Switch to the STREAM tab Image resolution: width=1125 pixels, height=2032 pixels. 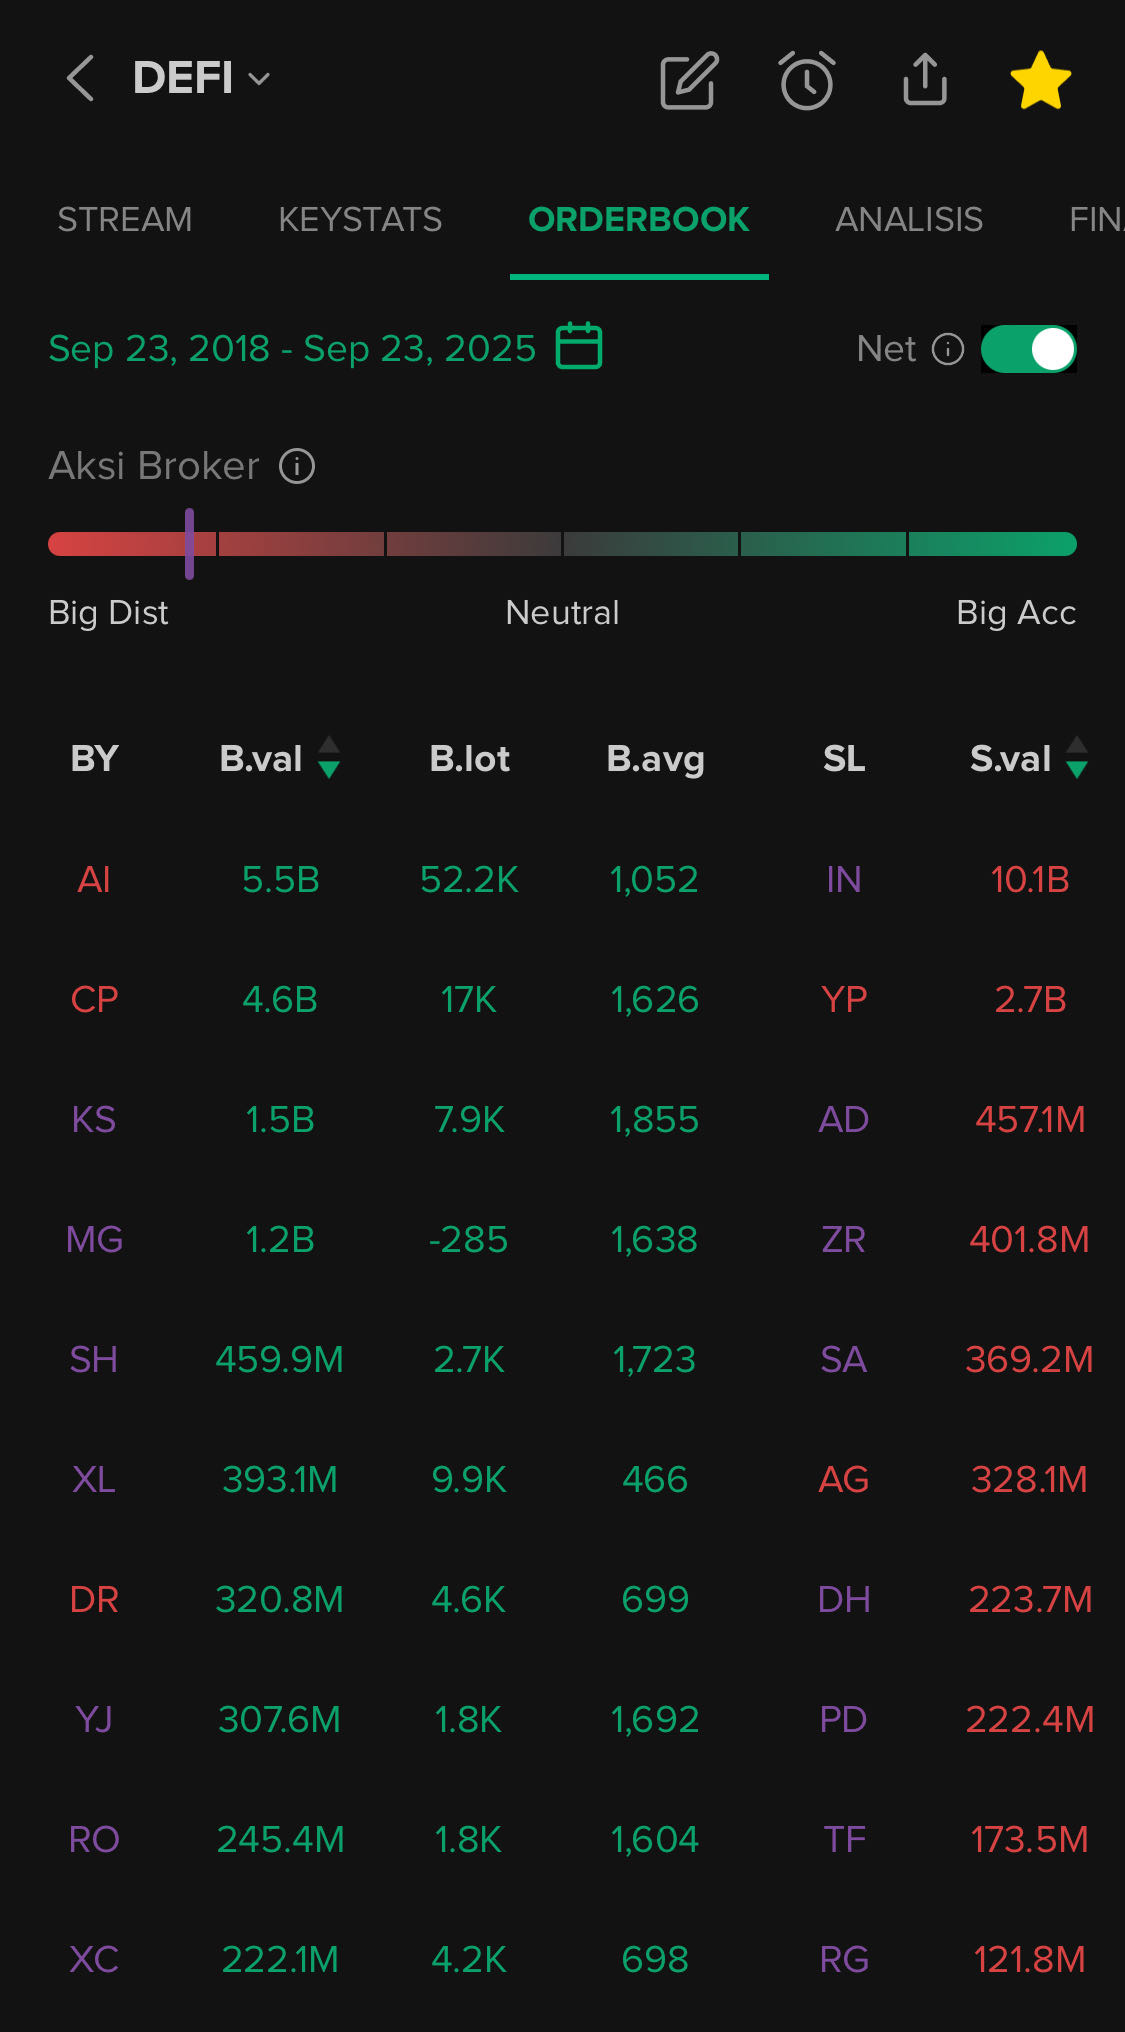pyautogui.click(x=125, y=219)
